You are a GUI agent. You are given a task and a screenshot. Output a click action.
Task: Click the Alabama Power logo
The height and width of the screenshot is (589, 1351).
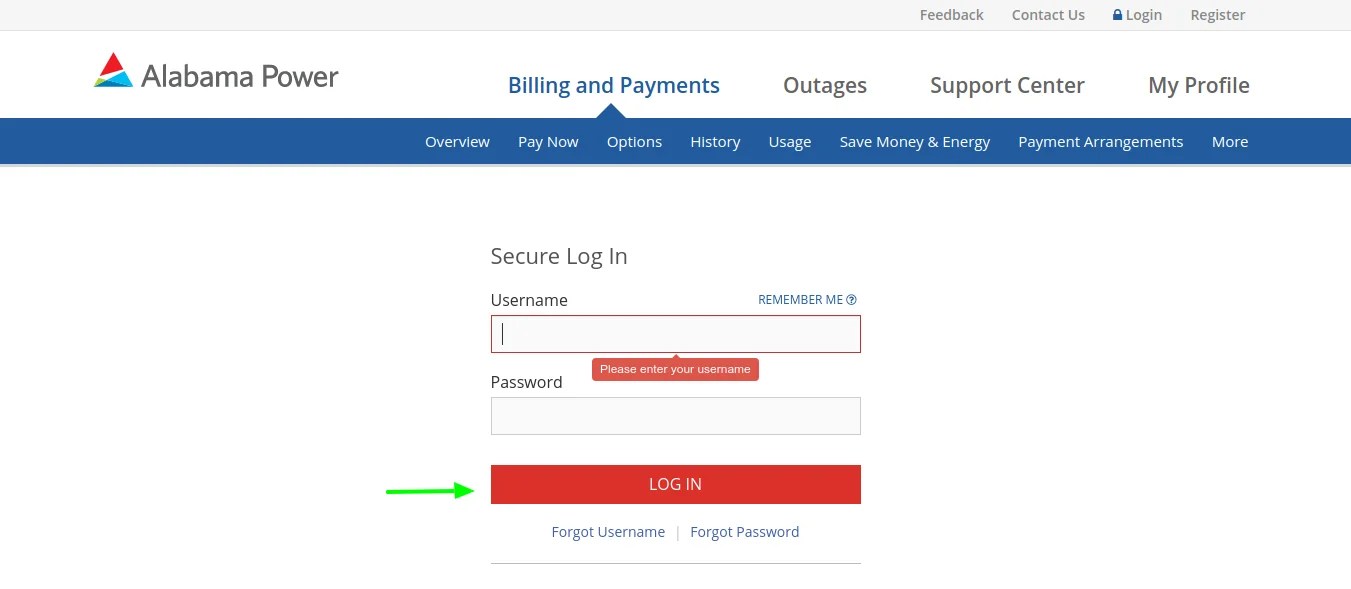pyautogui.click(x=215, y=71)
